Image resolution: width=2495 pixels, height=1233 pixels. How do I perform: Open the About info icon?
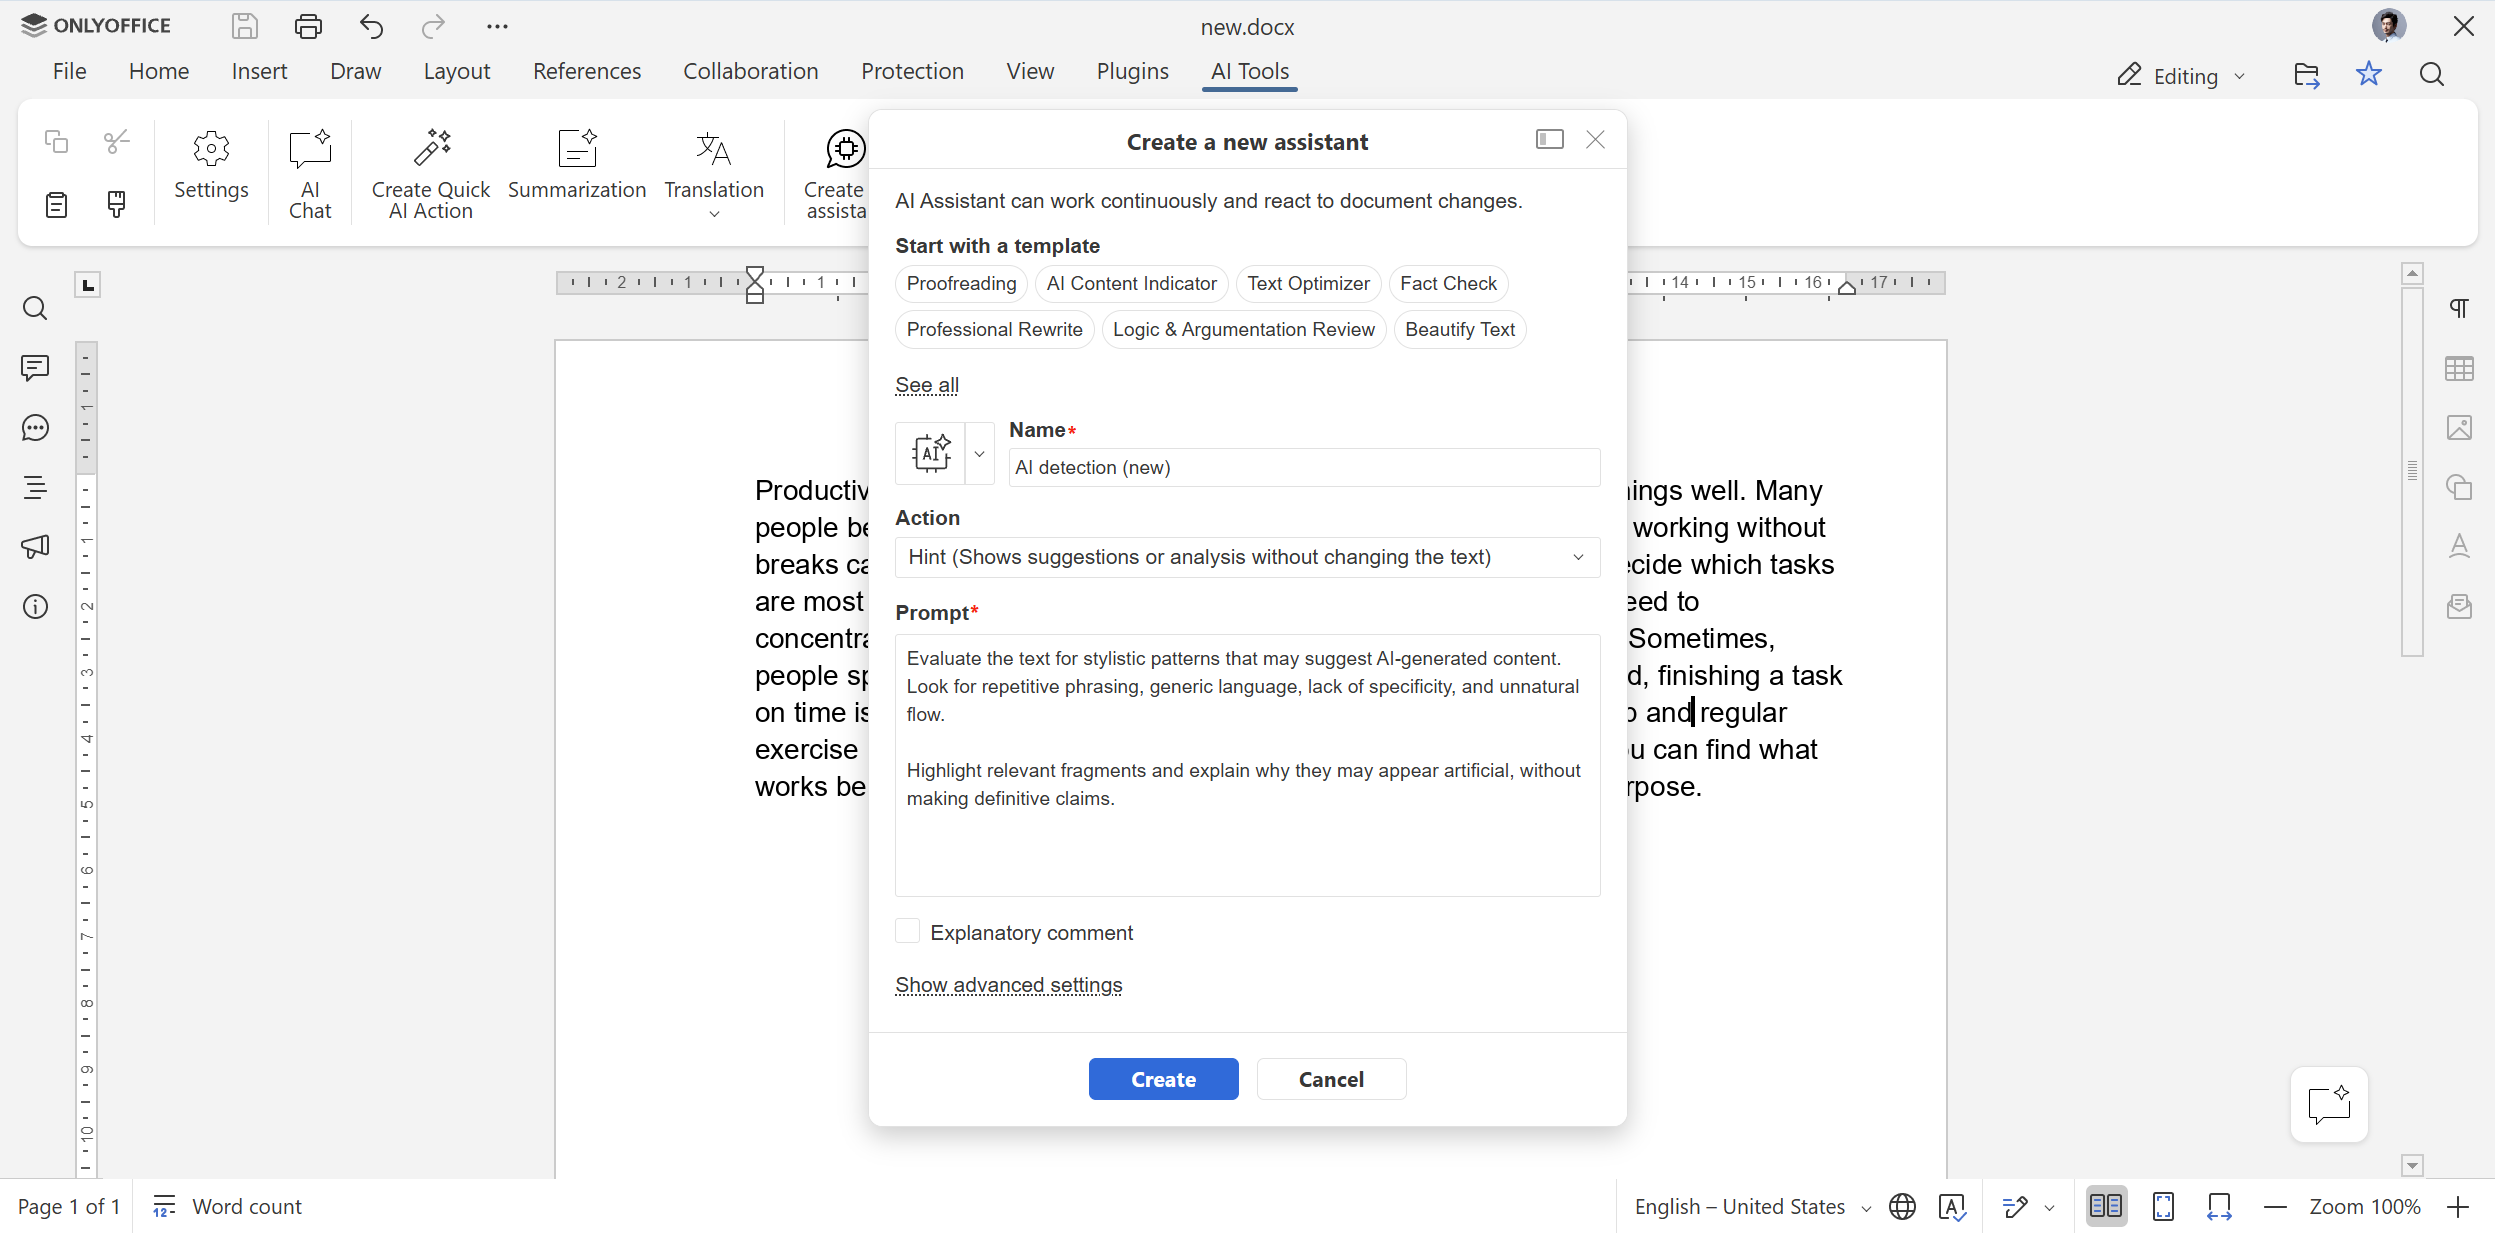(x=35, y=607)
